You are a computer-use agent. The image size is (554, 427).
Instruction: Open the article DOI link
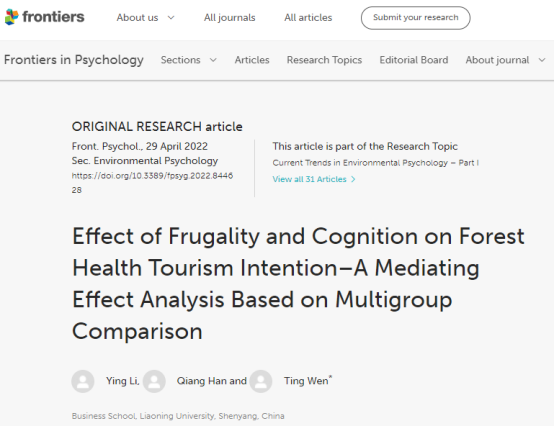click(x=152, y=183)
